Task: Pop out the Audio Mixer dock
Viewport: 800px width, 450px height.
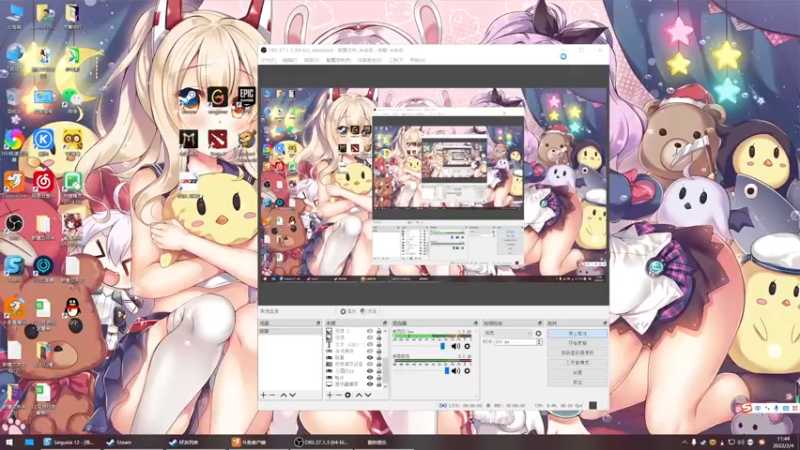Action: [x=476, y=323]
